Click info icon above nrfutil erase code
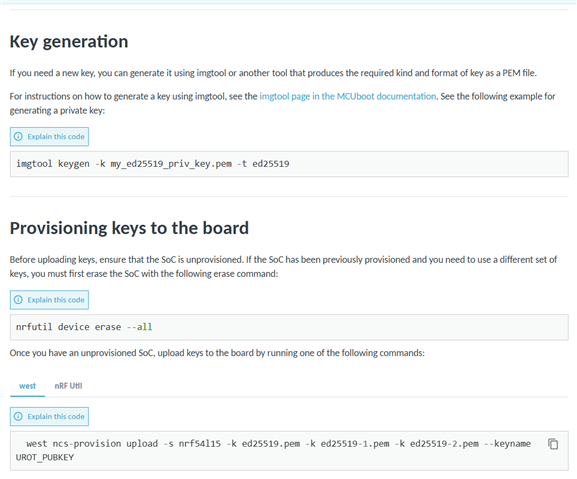This screenshot has height=479, width=577. (18, 300)
